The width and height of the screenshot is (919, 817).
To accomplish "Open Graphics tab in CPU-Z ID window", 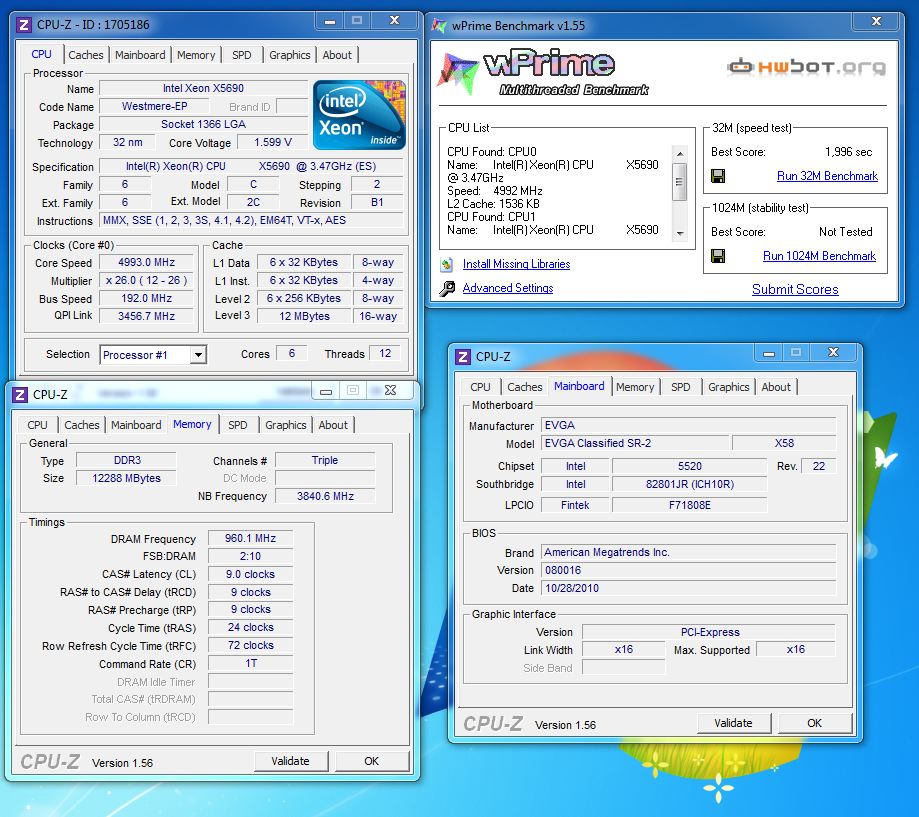I will point(290,55).
